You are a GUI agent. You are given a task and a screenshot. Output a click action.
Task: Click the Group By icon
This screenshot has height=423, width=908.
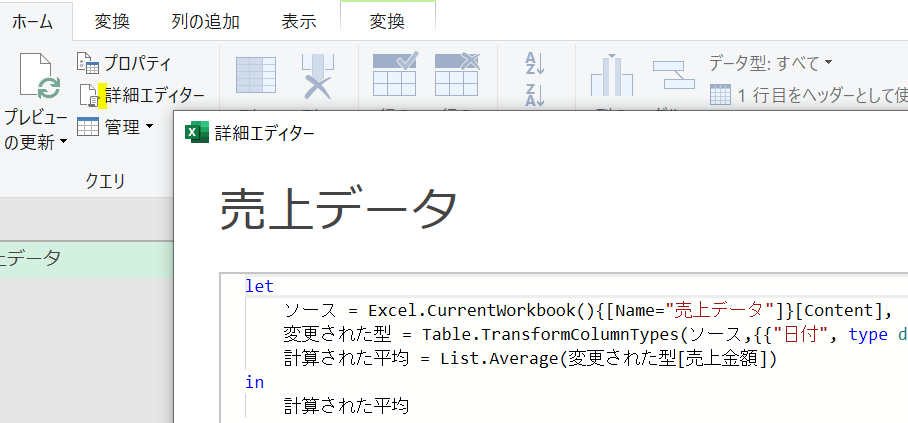click(673, 76)
